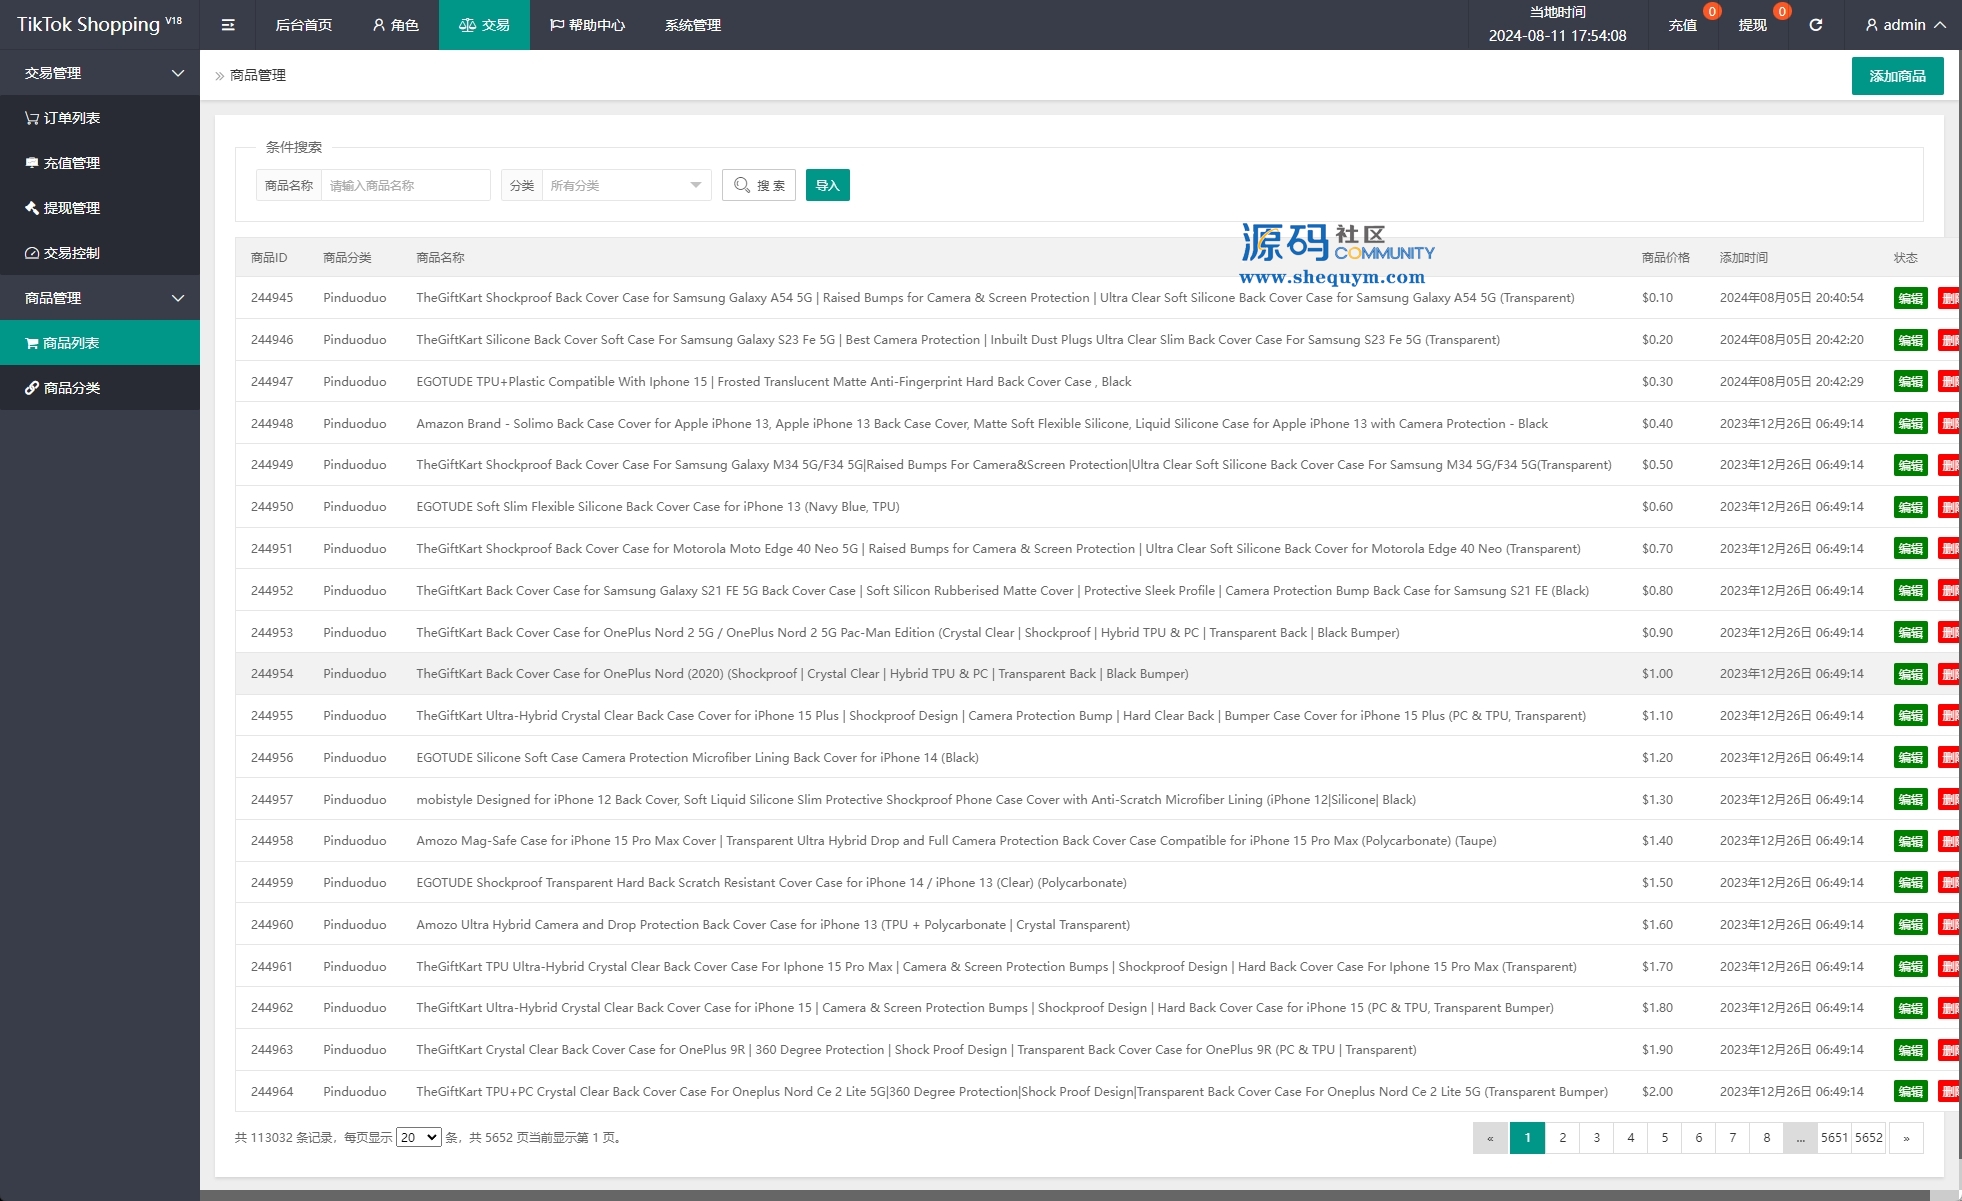Open 交易控制 in the sidebar
The width and height of the screenshot is (1962, 1201).
100,253
